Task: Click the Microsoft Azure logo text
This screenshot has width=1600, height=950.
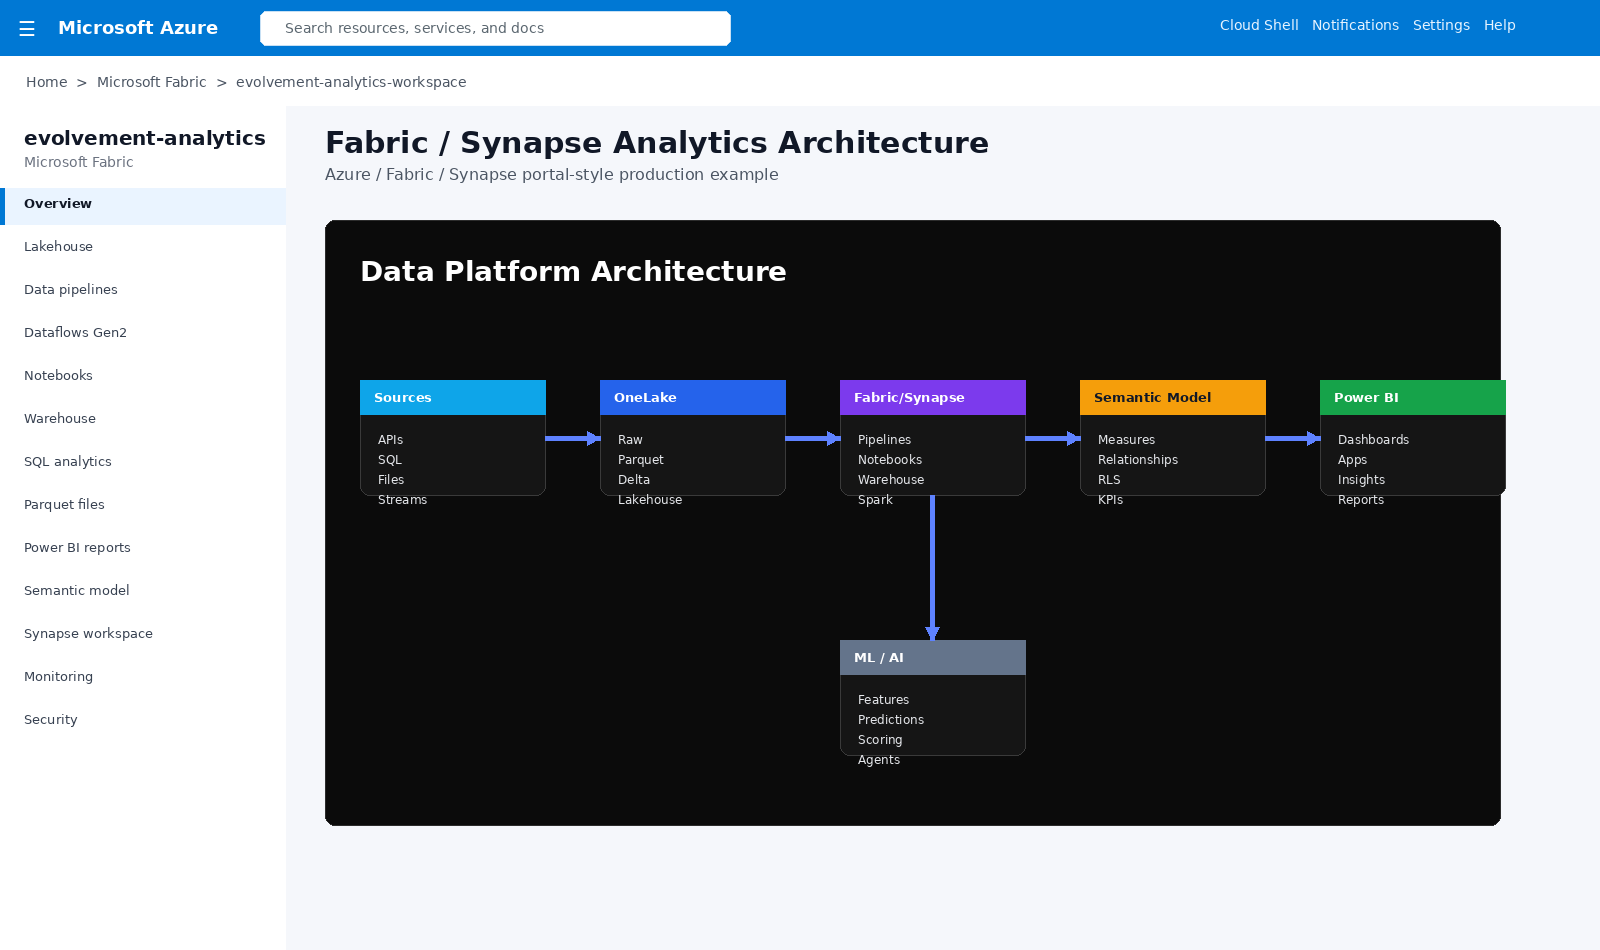Action: [138, 28]
